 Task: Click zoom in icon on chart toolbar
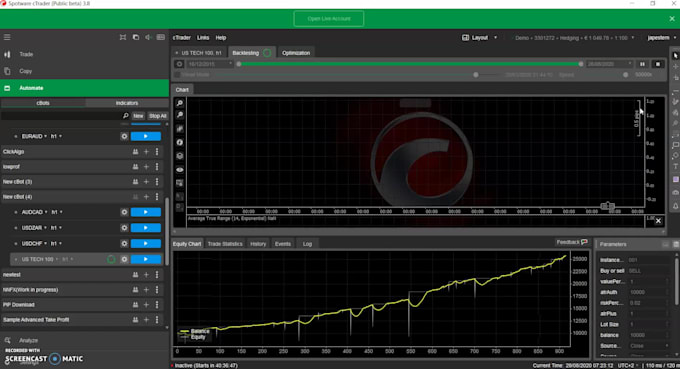[x=180, y=103]
